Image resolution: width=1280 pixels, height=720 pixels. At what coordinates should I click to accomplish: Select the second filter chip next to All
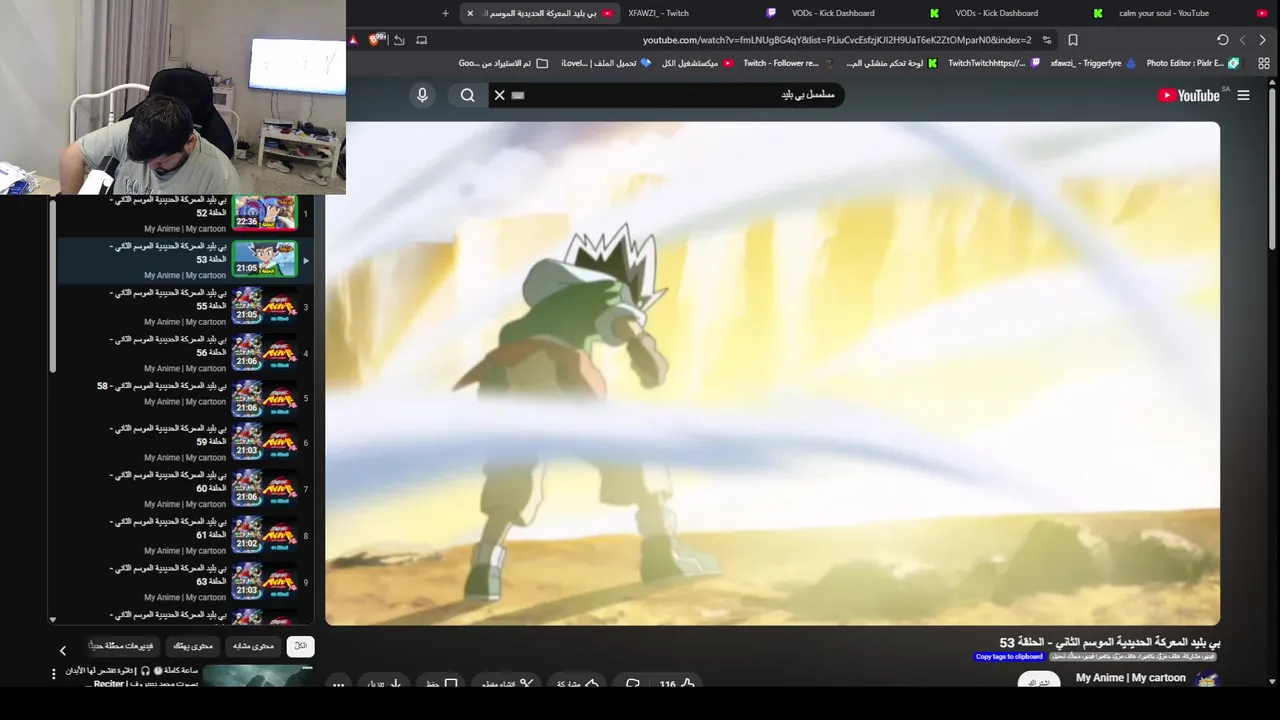click(253, 646)
